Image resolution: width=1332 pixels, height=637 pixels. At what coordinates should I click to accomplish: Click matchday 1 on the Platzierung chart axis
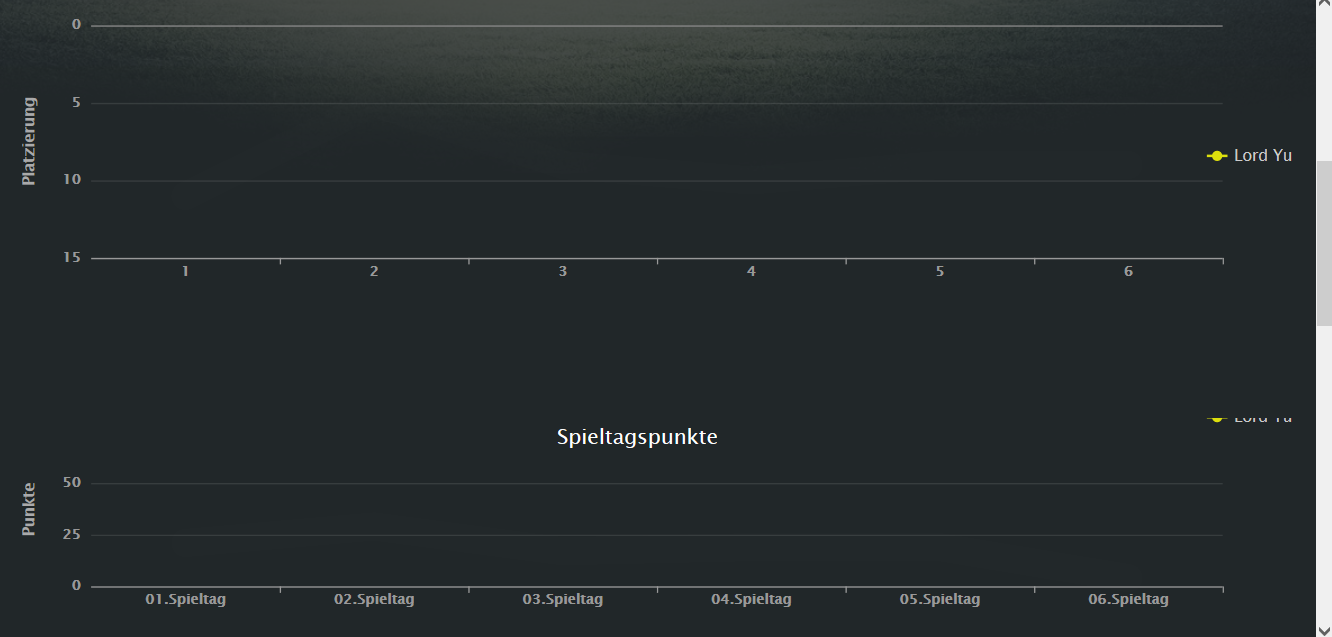pyautogui.click(x=185, y=272)
